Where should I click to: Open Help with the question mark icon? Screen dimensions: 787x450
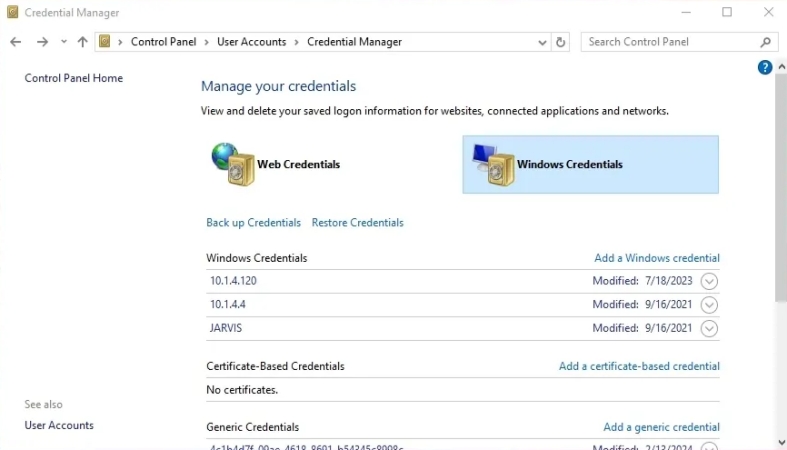click(x=764, y=67)
